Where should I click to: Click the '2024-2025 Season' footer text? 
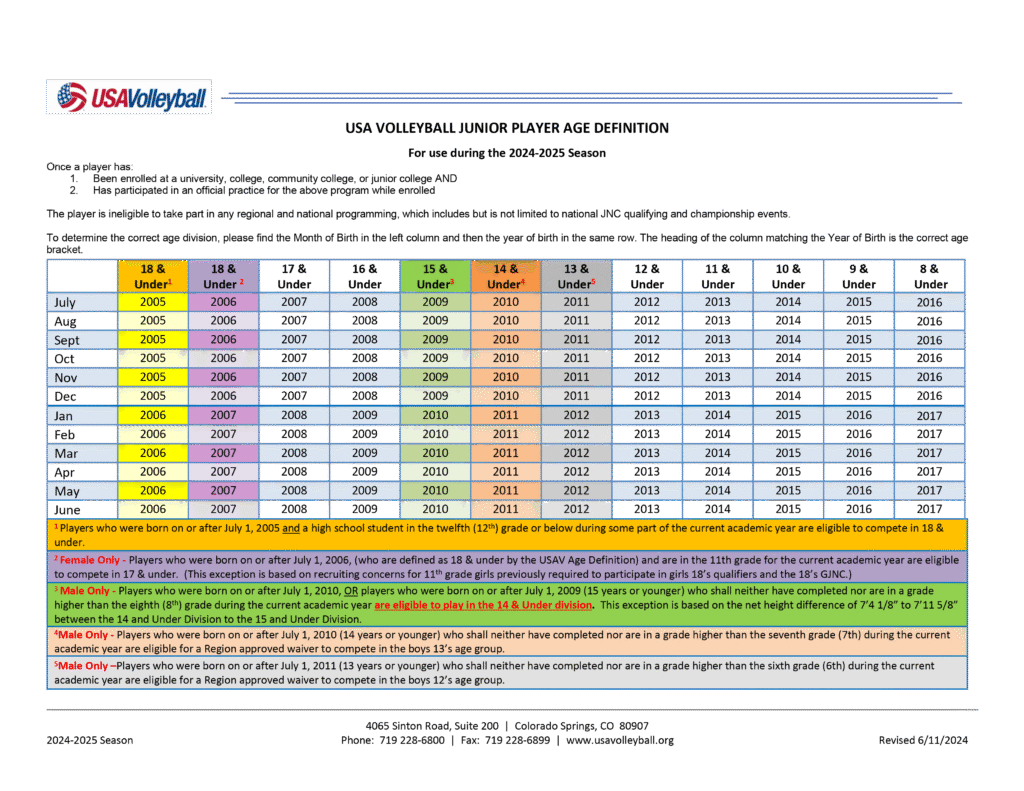(x=89, y=740)
